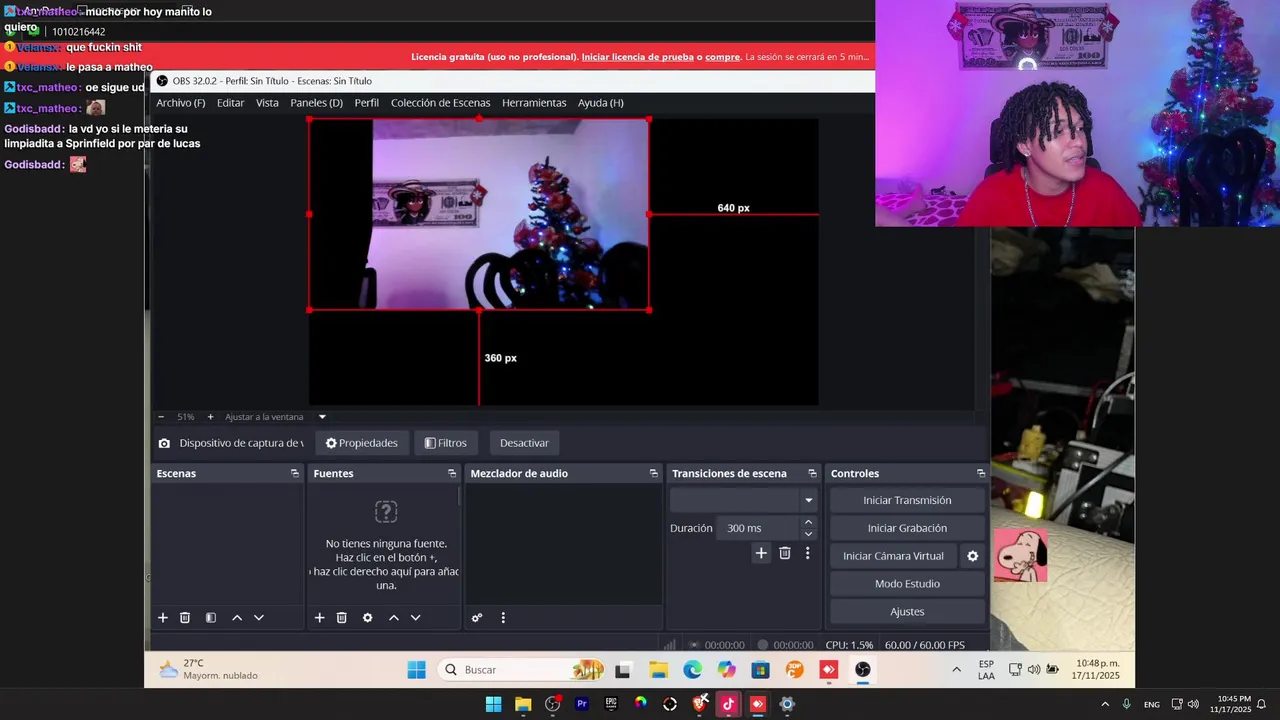Move scene down in Escenas panel
Screen dimensions: 1280x720
point(259,618)
